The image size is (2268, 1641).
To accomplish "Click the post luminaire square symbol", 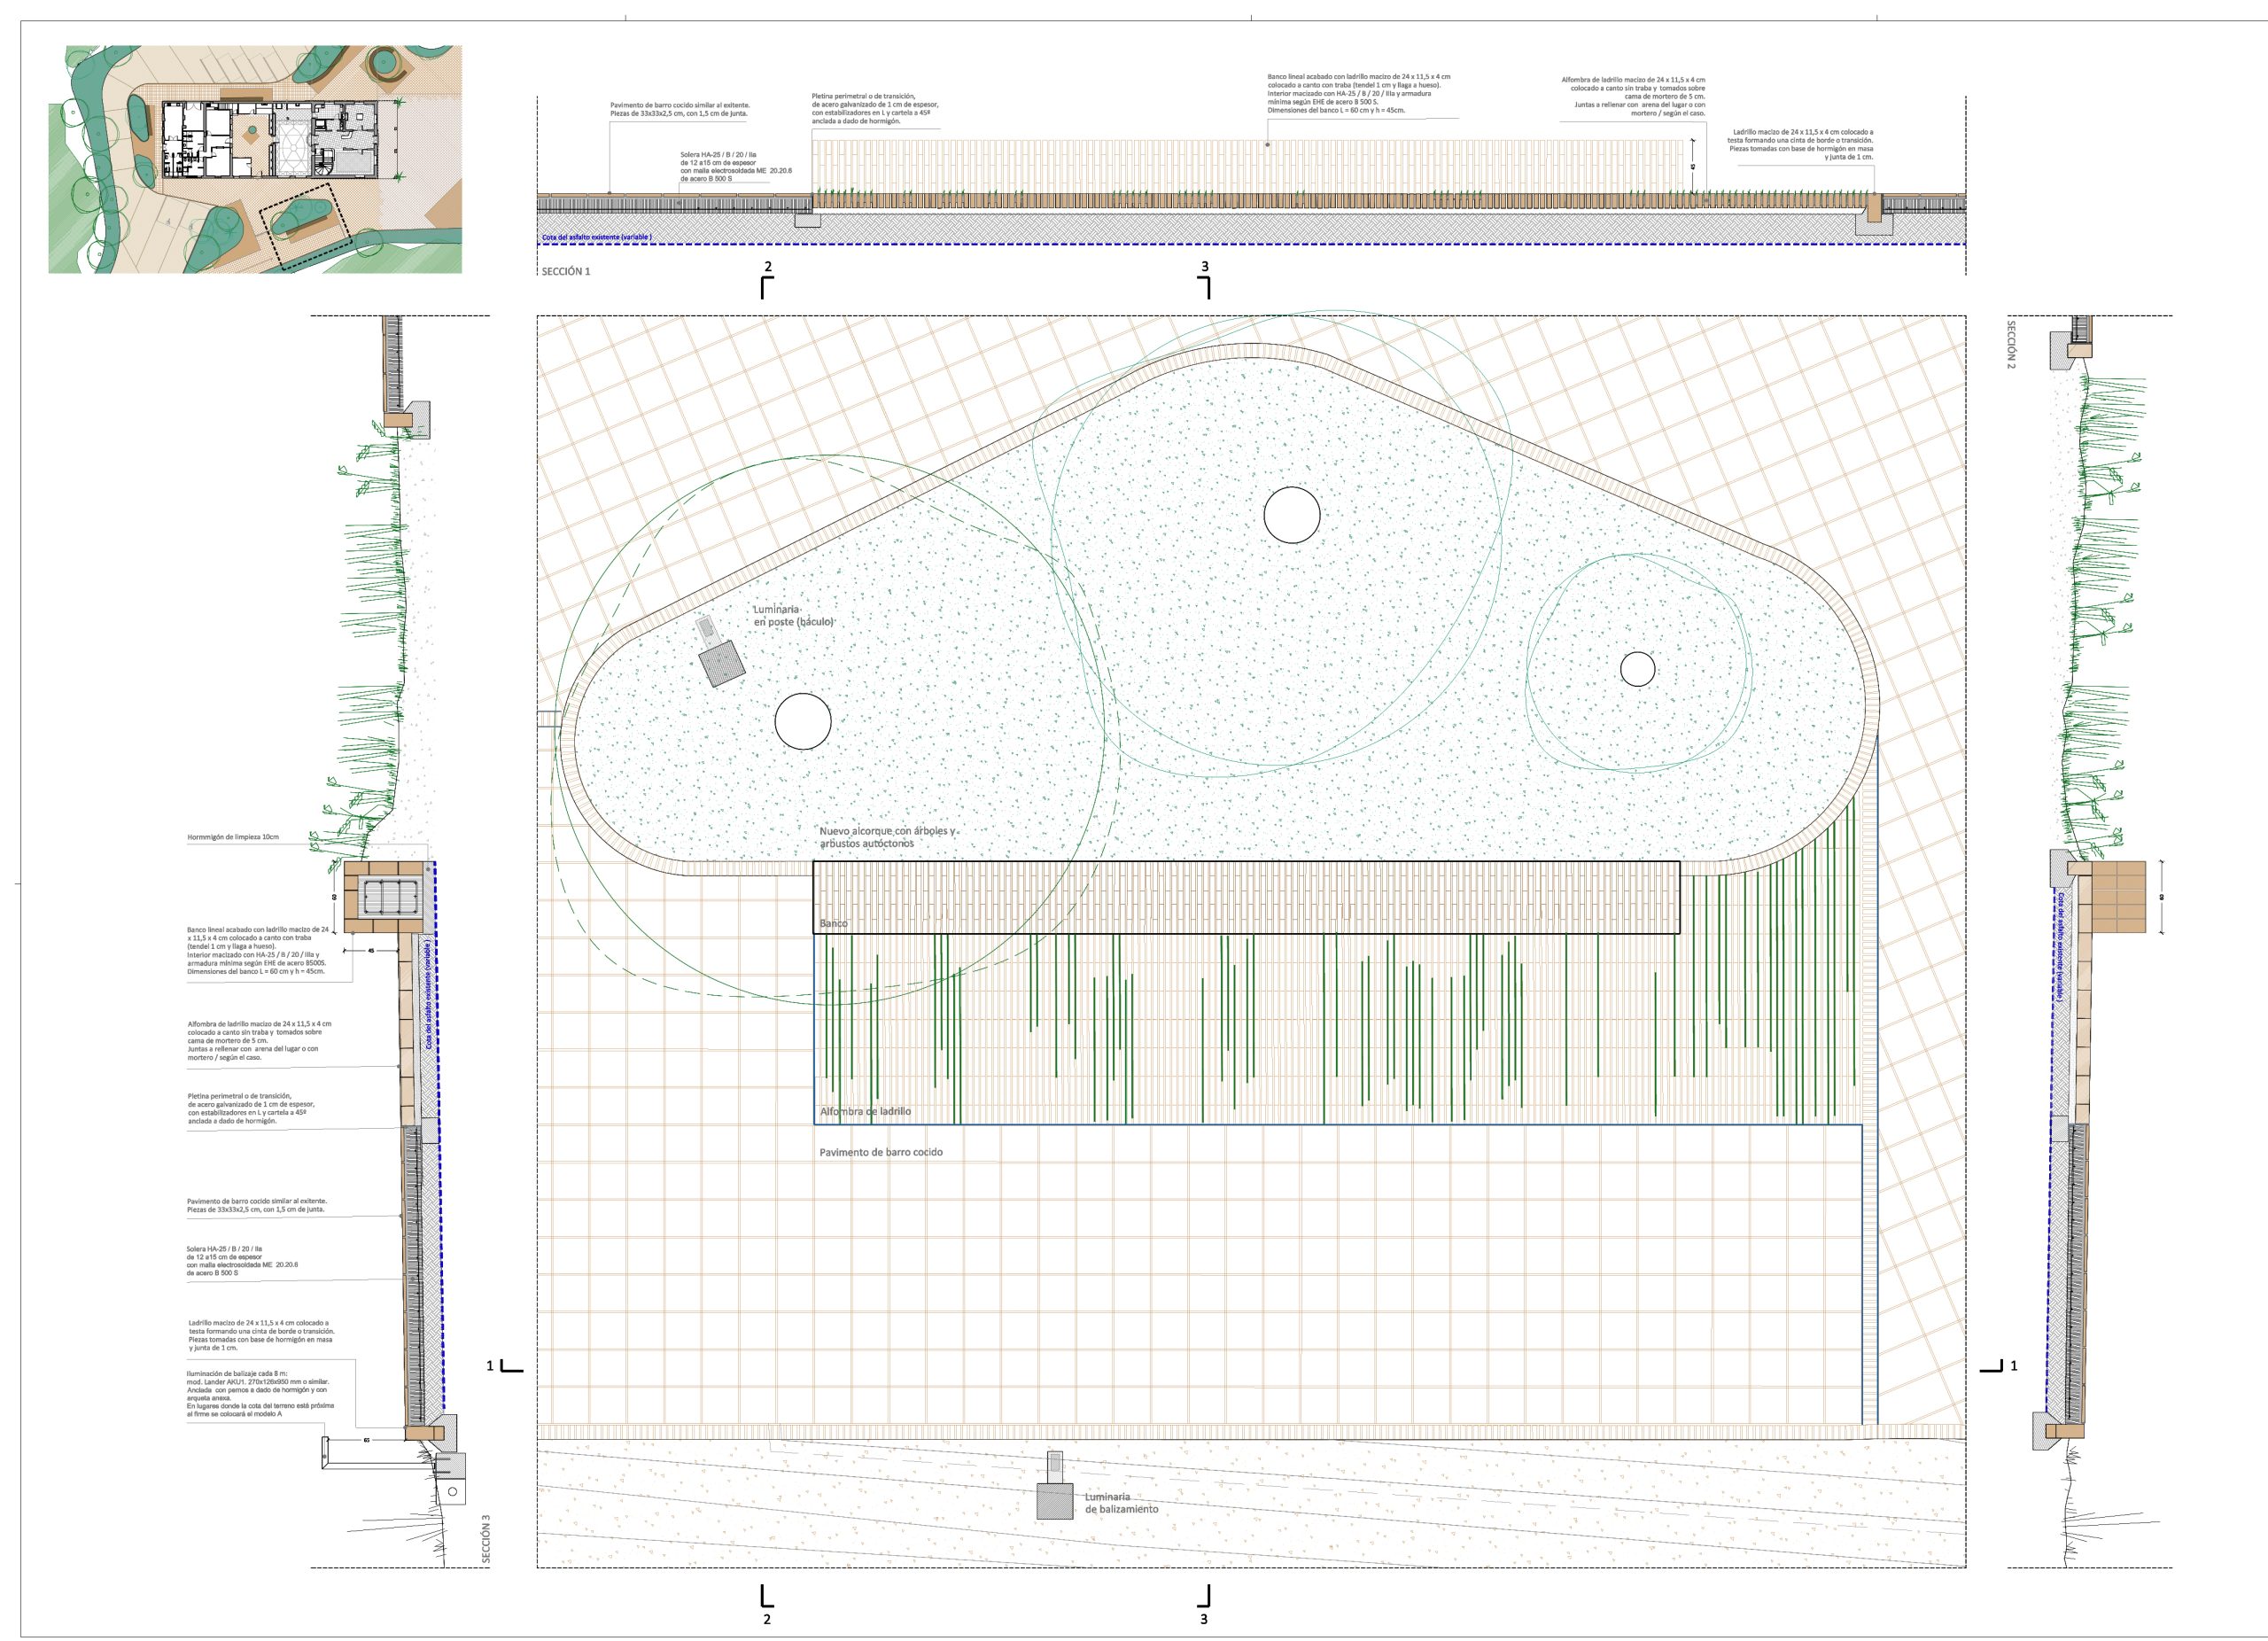I will [x=721, y=664].
